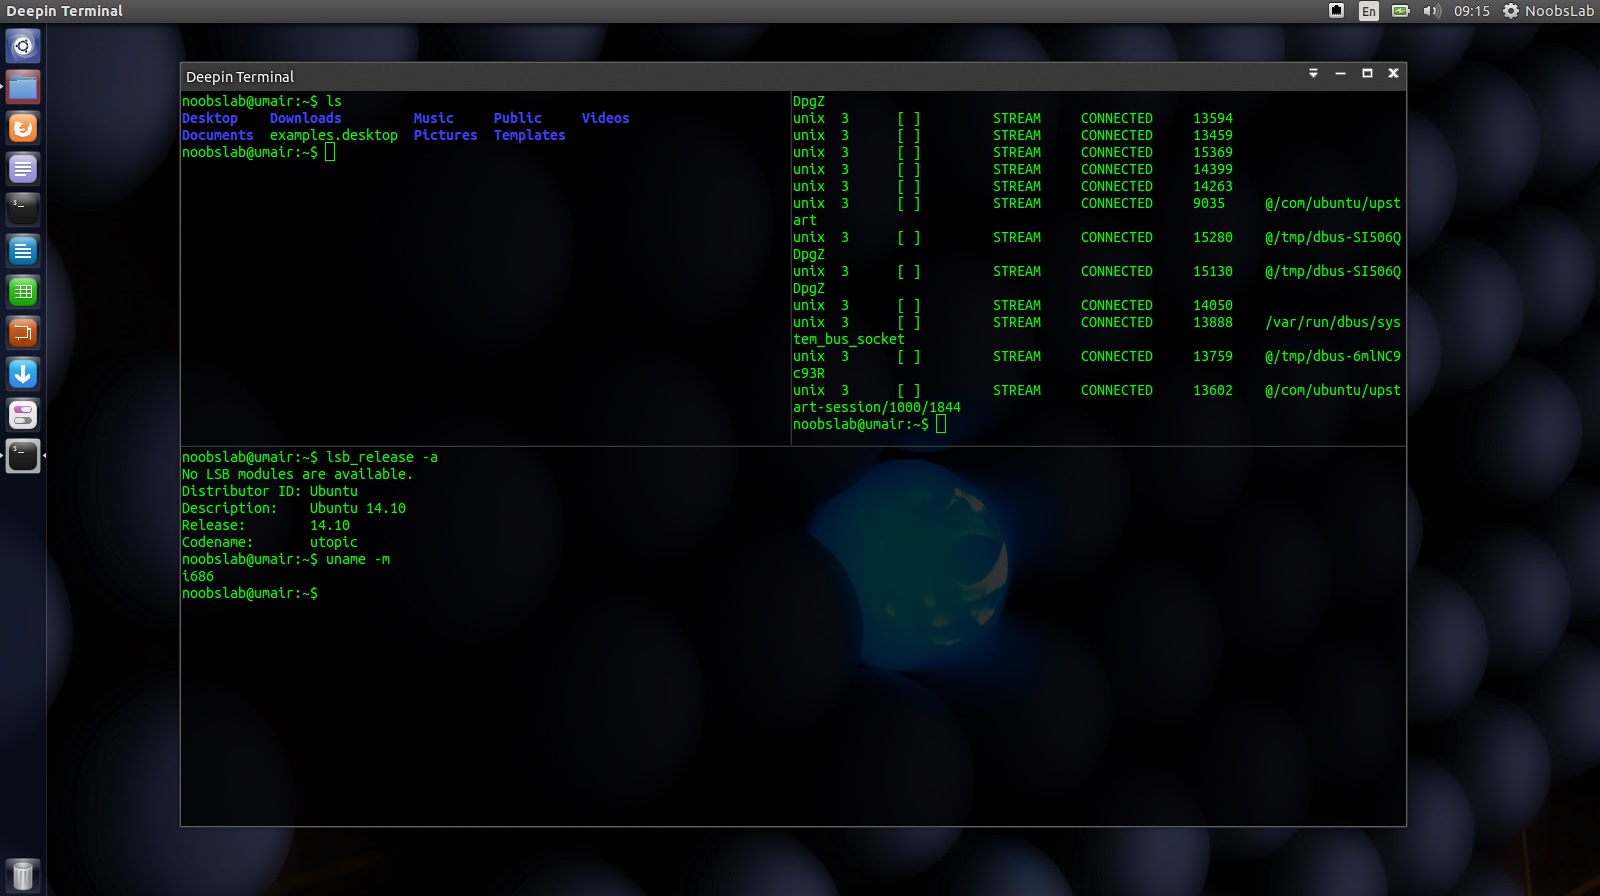Click the codename value 'utopic'
The width and height of the screenshot is (1600, 896).
[334, 542]
